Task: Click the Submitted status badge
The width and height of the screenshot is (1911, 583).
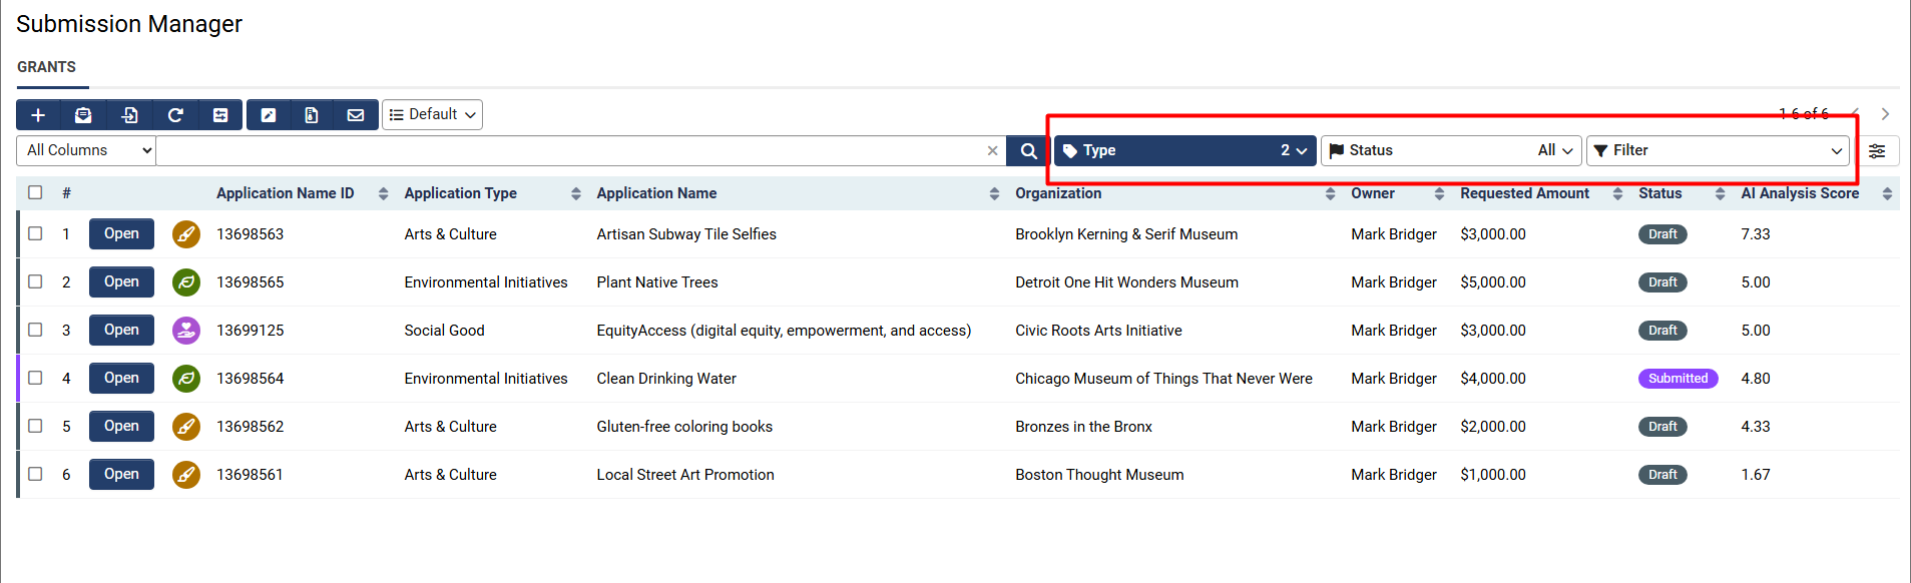Action: (1678, 378)
